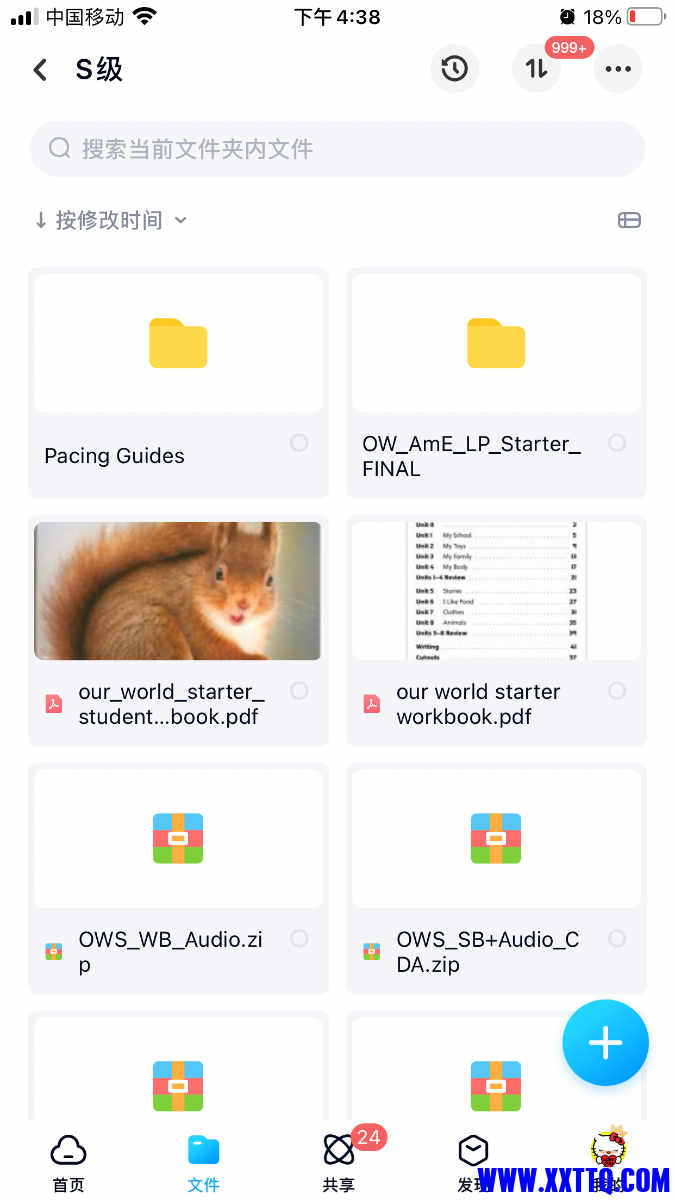Click the our_world_starter_student...book.pdf file name

pos(171,704)
